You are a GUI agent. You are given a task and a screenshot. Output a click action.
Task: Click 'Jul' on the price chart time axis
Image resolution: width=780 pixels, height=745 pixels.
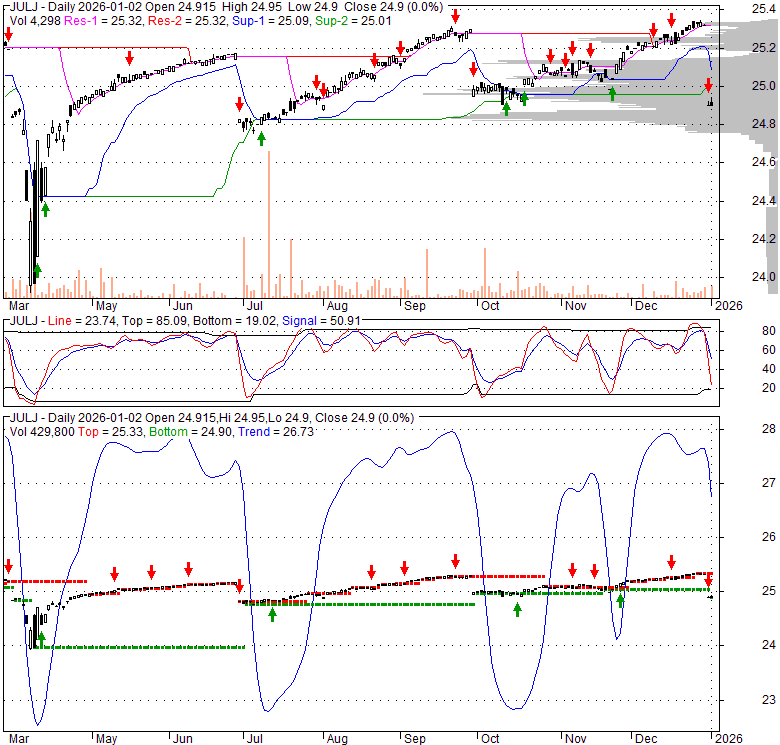(x=255, y=306)
